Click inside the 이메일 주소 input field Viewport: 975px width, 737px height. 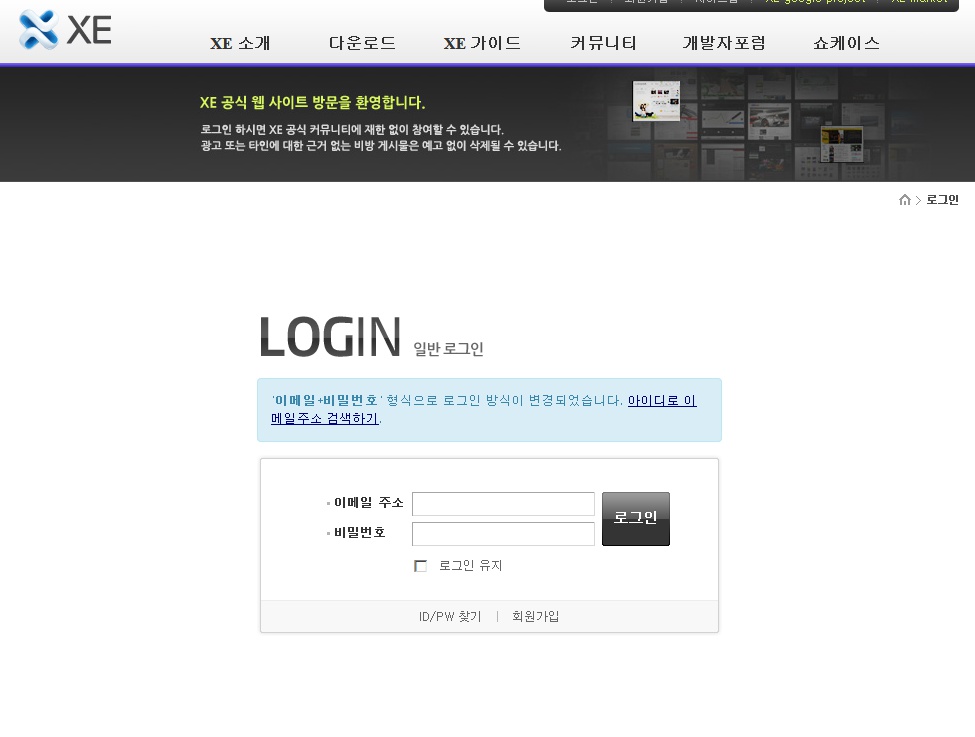(x=503, y=504)
